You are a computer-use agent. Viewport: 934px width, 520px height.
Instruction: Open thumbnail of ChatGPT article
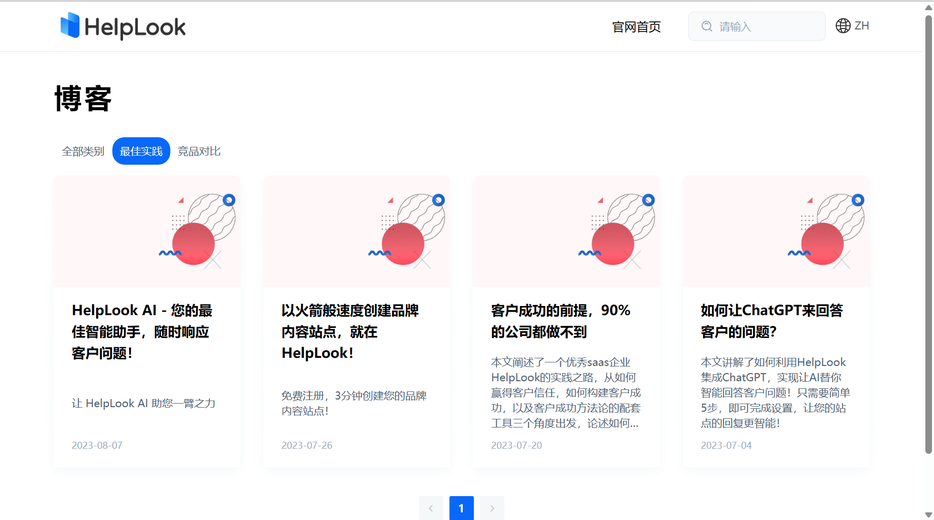click(x=776, y=232)
